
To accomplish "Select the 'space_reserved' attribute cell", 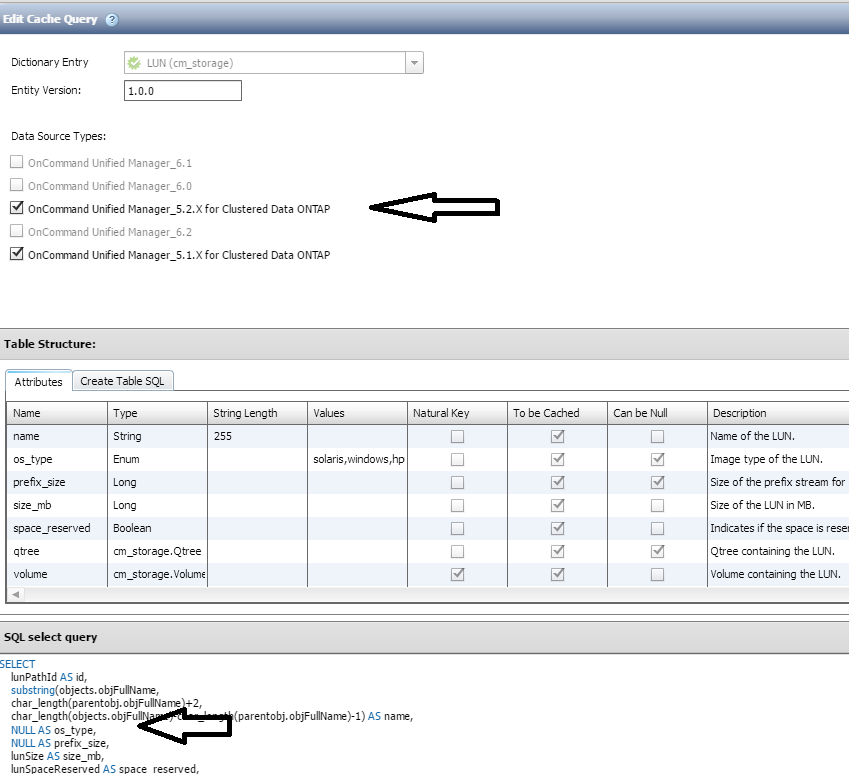I will 57,528.
